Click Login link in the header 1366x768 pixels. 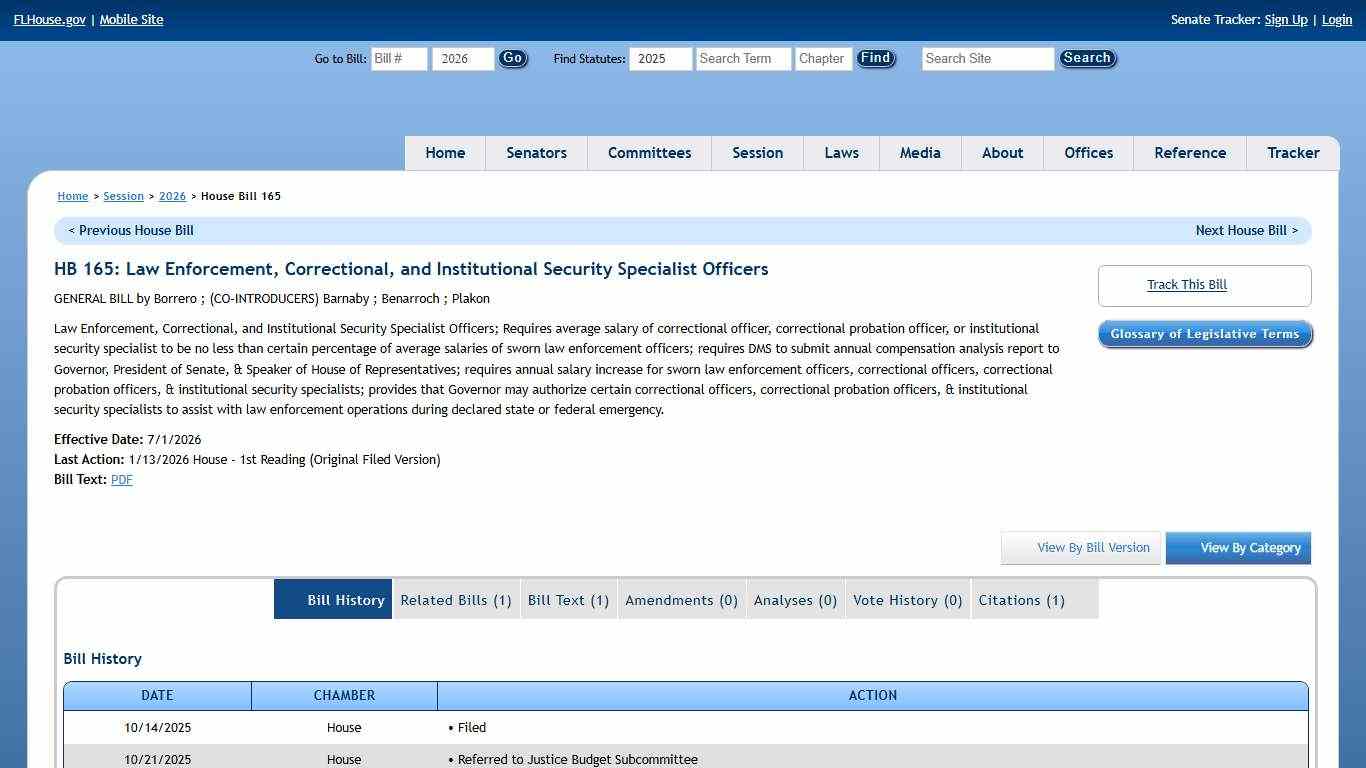click(x=1336, y=20)
